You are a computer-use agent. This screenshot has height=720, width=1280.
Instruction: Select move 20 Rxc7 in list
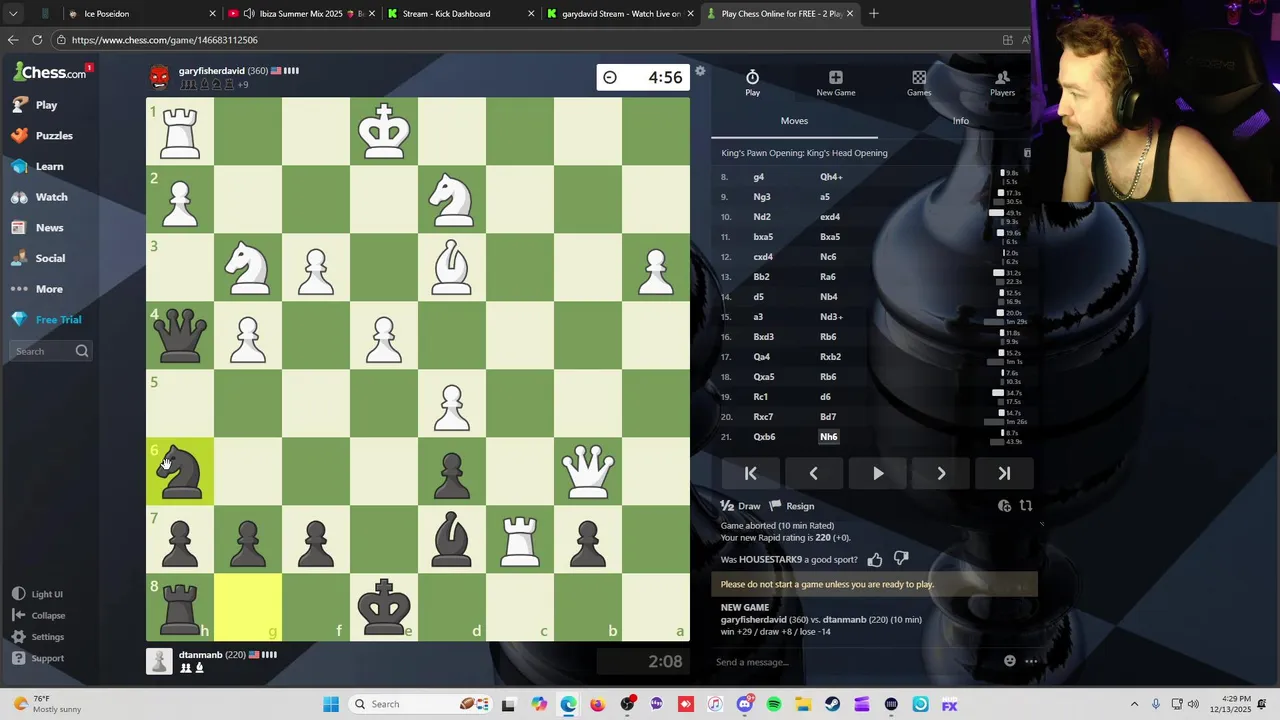pos(763,417)
